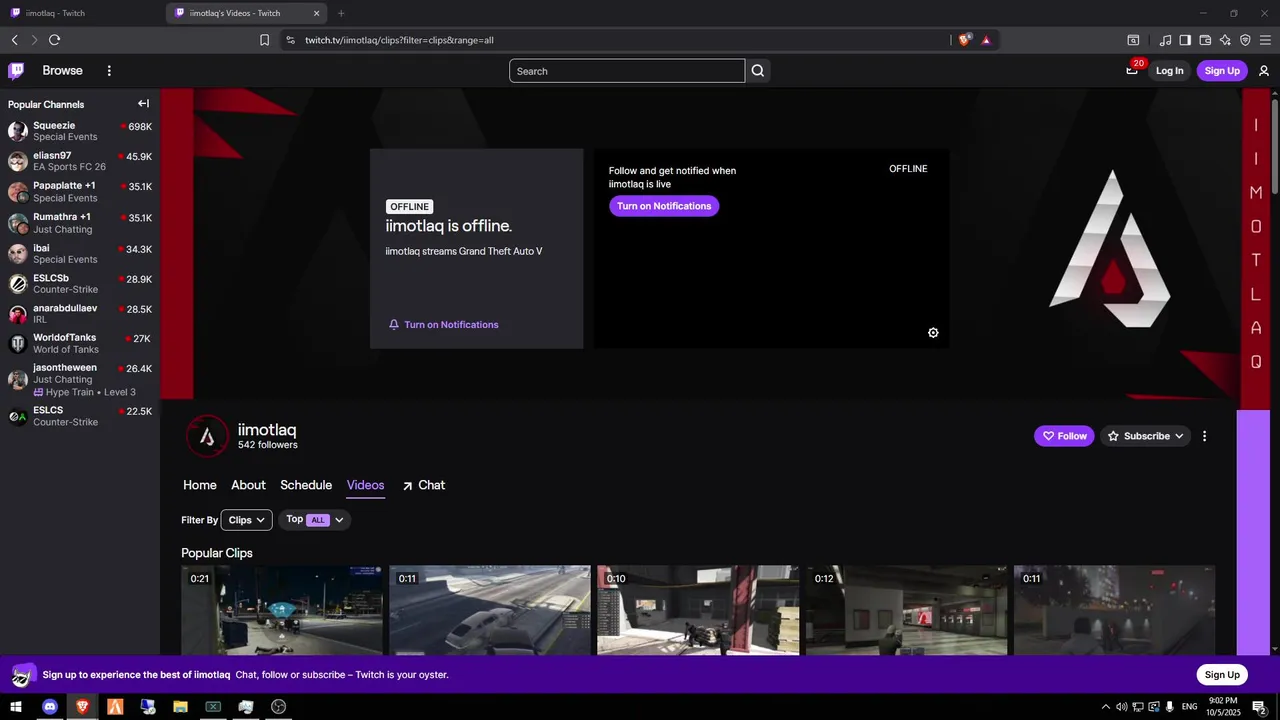The height and width of the screenshot is (720, 1280).
Task: Click the search magnifier button
Action: [x=758, y=71]
